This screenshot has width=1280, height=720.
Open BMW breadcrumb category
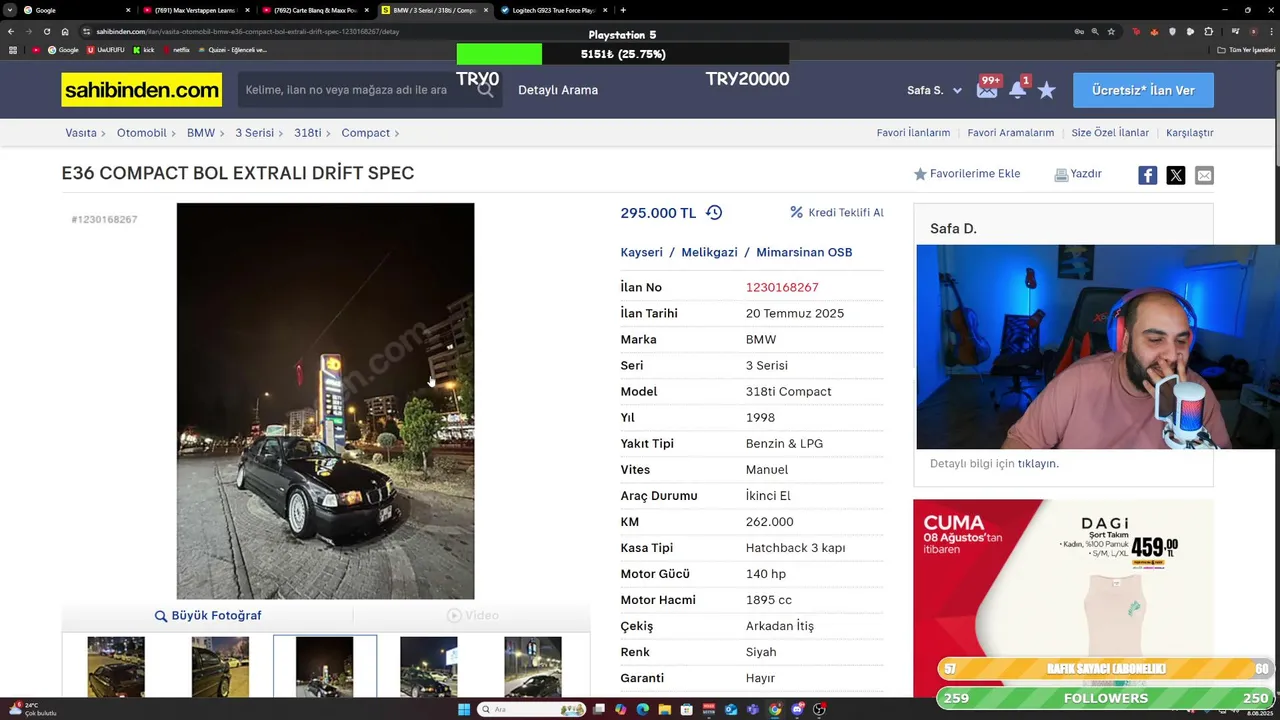pyautogui.click(x=200, y=132)
